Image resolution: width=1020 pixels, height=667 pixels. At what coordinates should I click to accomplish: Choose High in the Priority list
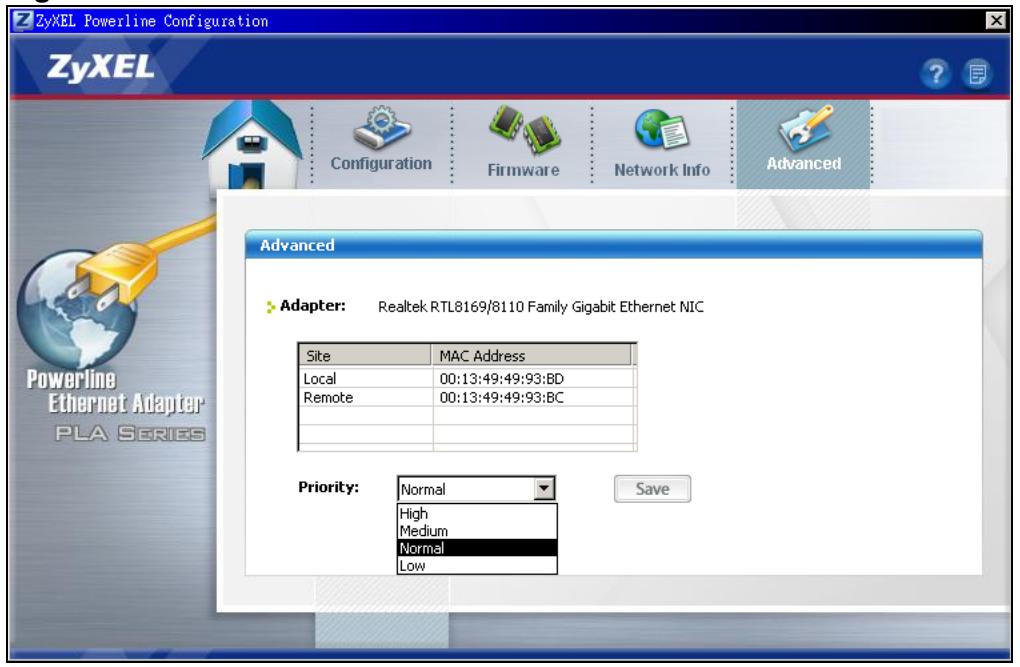(477, 513)
